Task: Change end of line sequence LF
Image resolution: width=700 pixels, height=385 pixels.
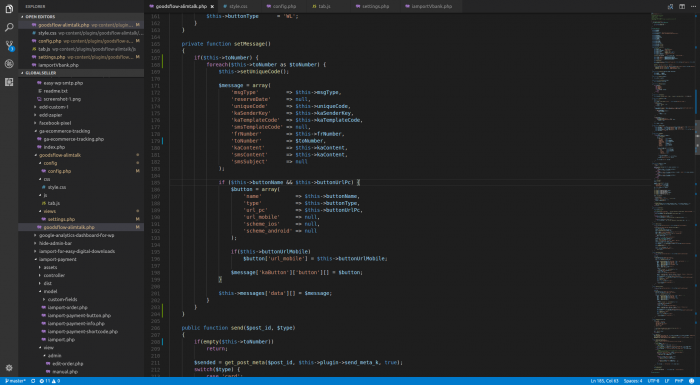Action: point(667,381)
